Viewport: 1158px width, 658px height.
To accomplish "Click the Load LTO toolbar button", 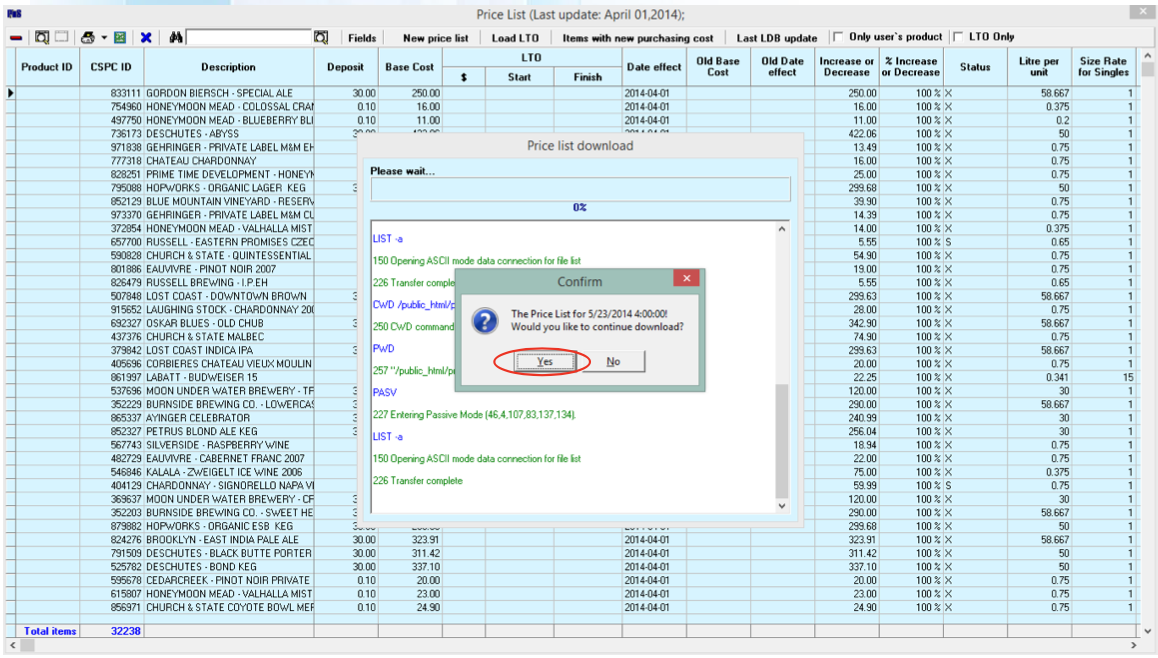I will [515, 38].
